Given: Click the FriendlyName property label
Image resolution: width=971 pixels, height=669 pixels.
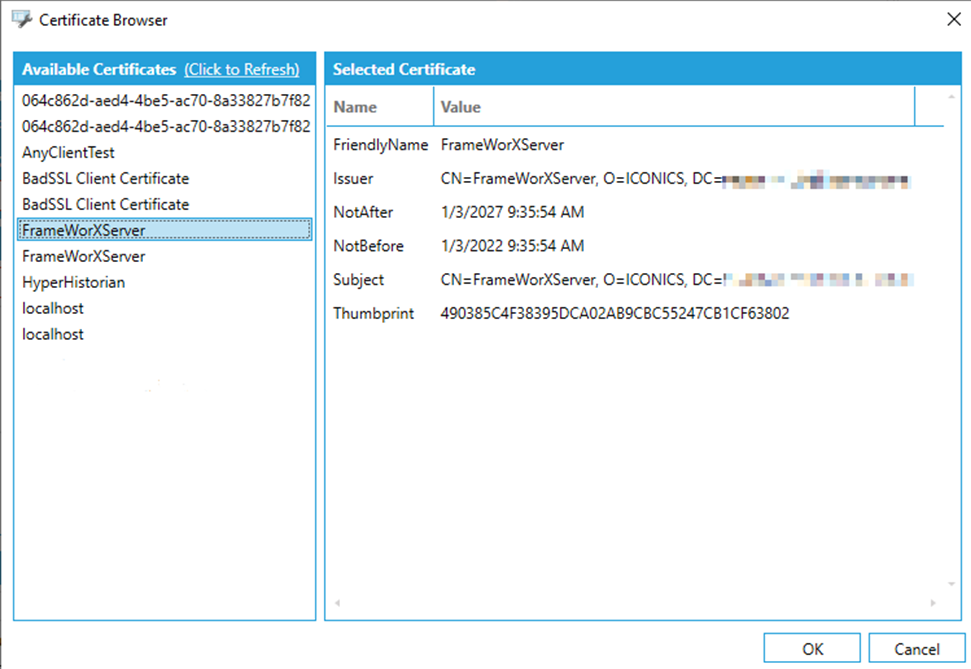Looking at the screenshot, I should click(380, 145).
